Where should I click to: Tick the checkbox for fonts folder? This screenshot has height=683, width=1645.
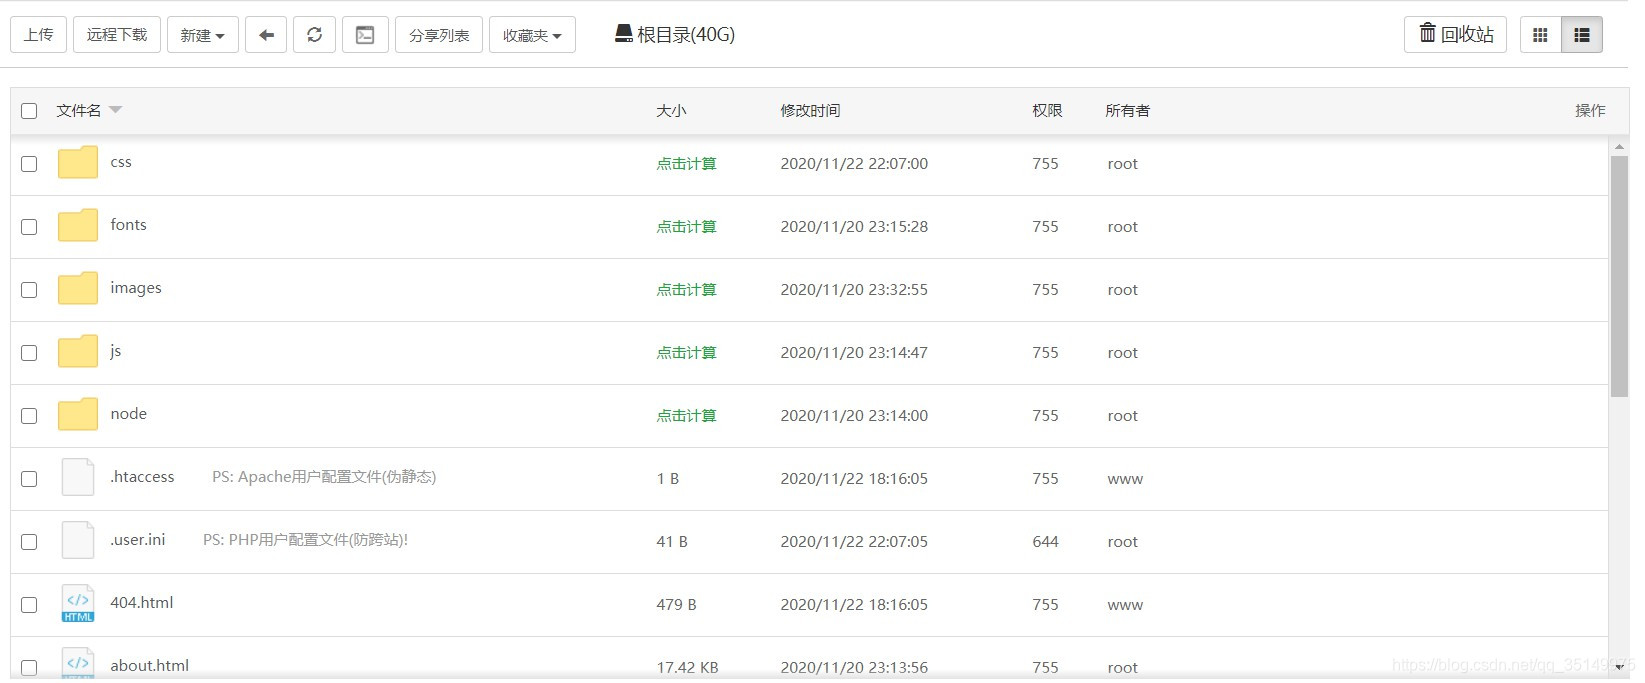(x=29, y=227)
